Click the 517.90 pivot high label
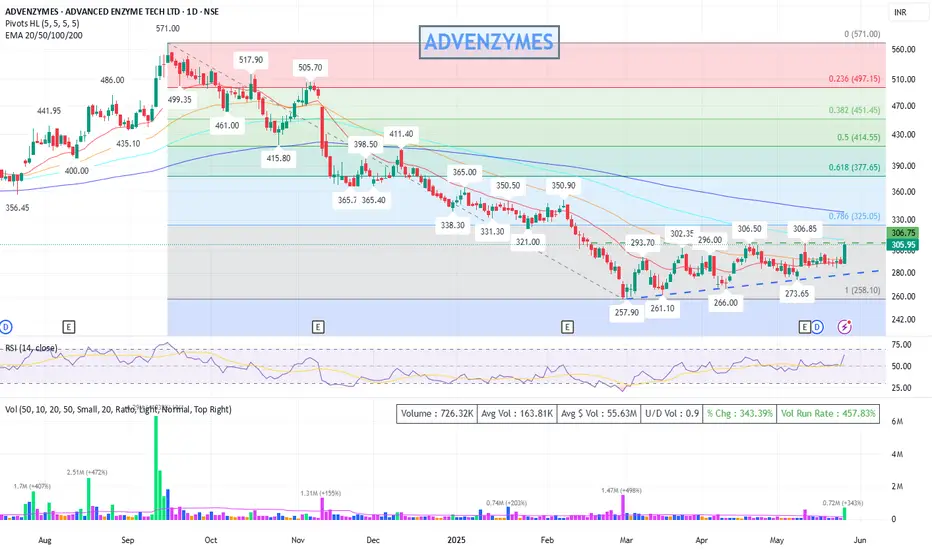This screenshot has width=932, height=550. click(x=251, y=59)
